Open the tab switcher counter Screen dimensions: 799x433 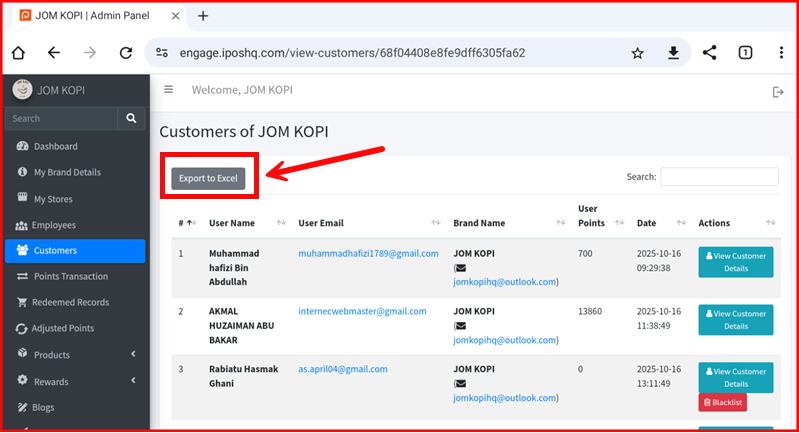[745, 53]
